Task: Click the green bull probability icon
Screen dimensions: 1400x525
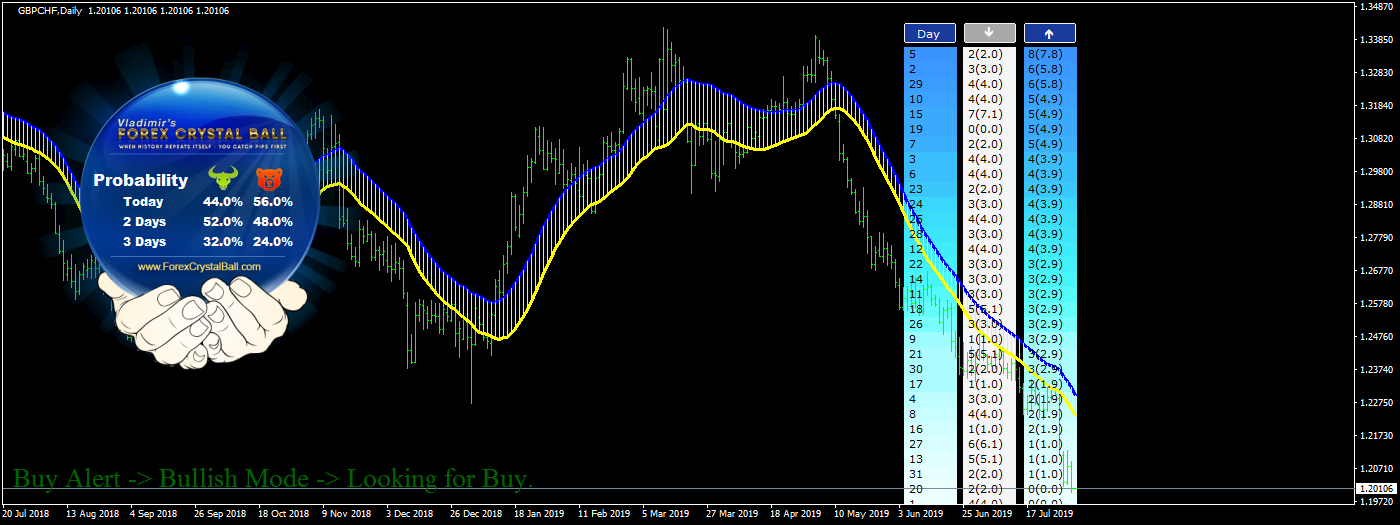Action: tap(222, 179)
